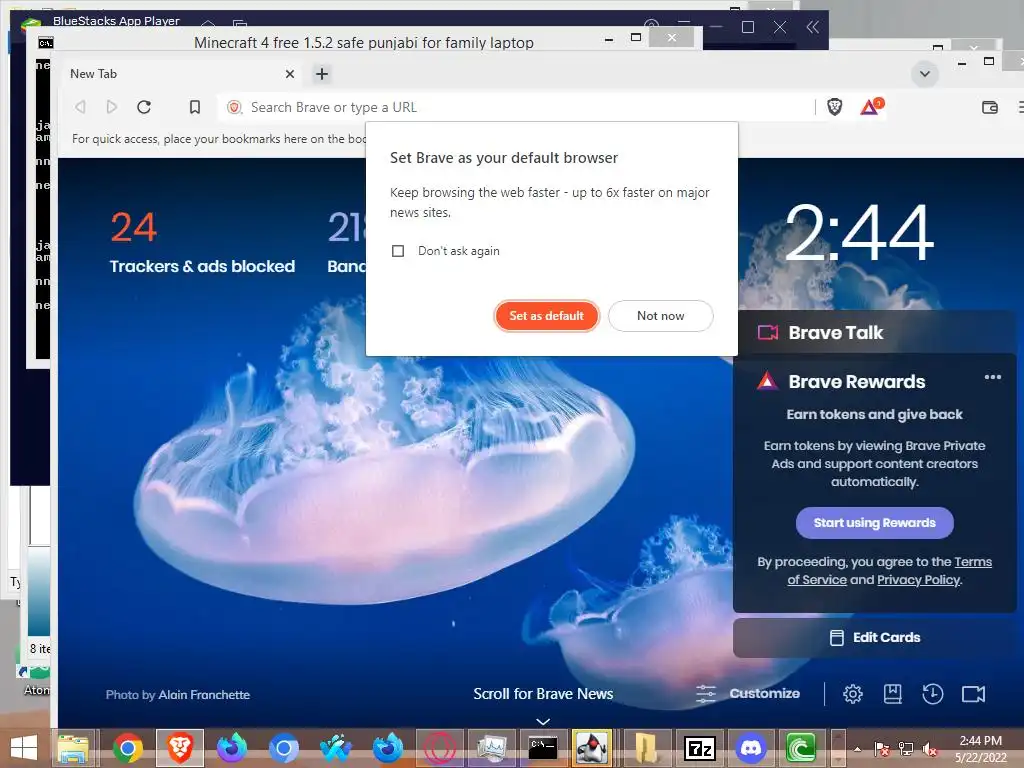This screenshot has width=1024, height=768.
Task: Click the Scroll for Brave News text
Action: [543, 694]
